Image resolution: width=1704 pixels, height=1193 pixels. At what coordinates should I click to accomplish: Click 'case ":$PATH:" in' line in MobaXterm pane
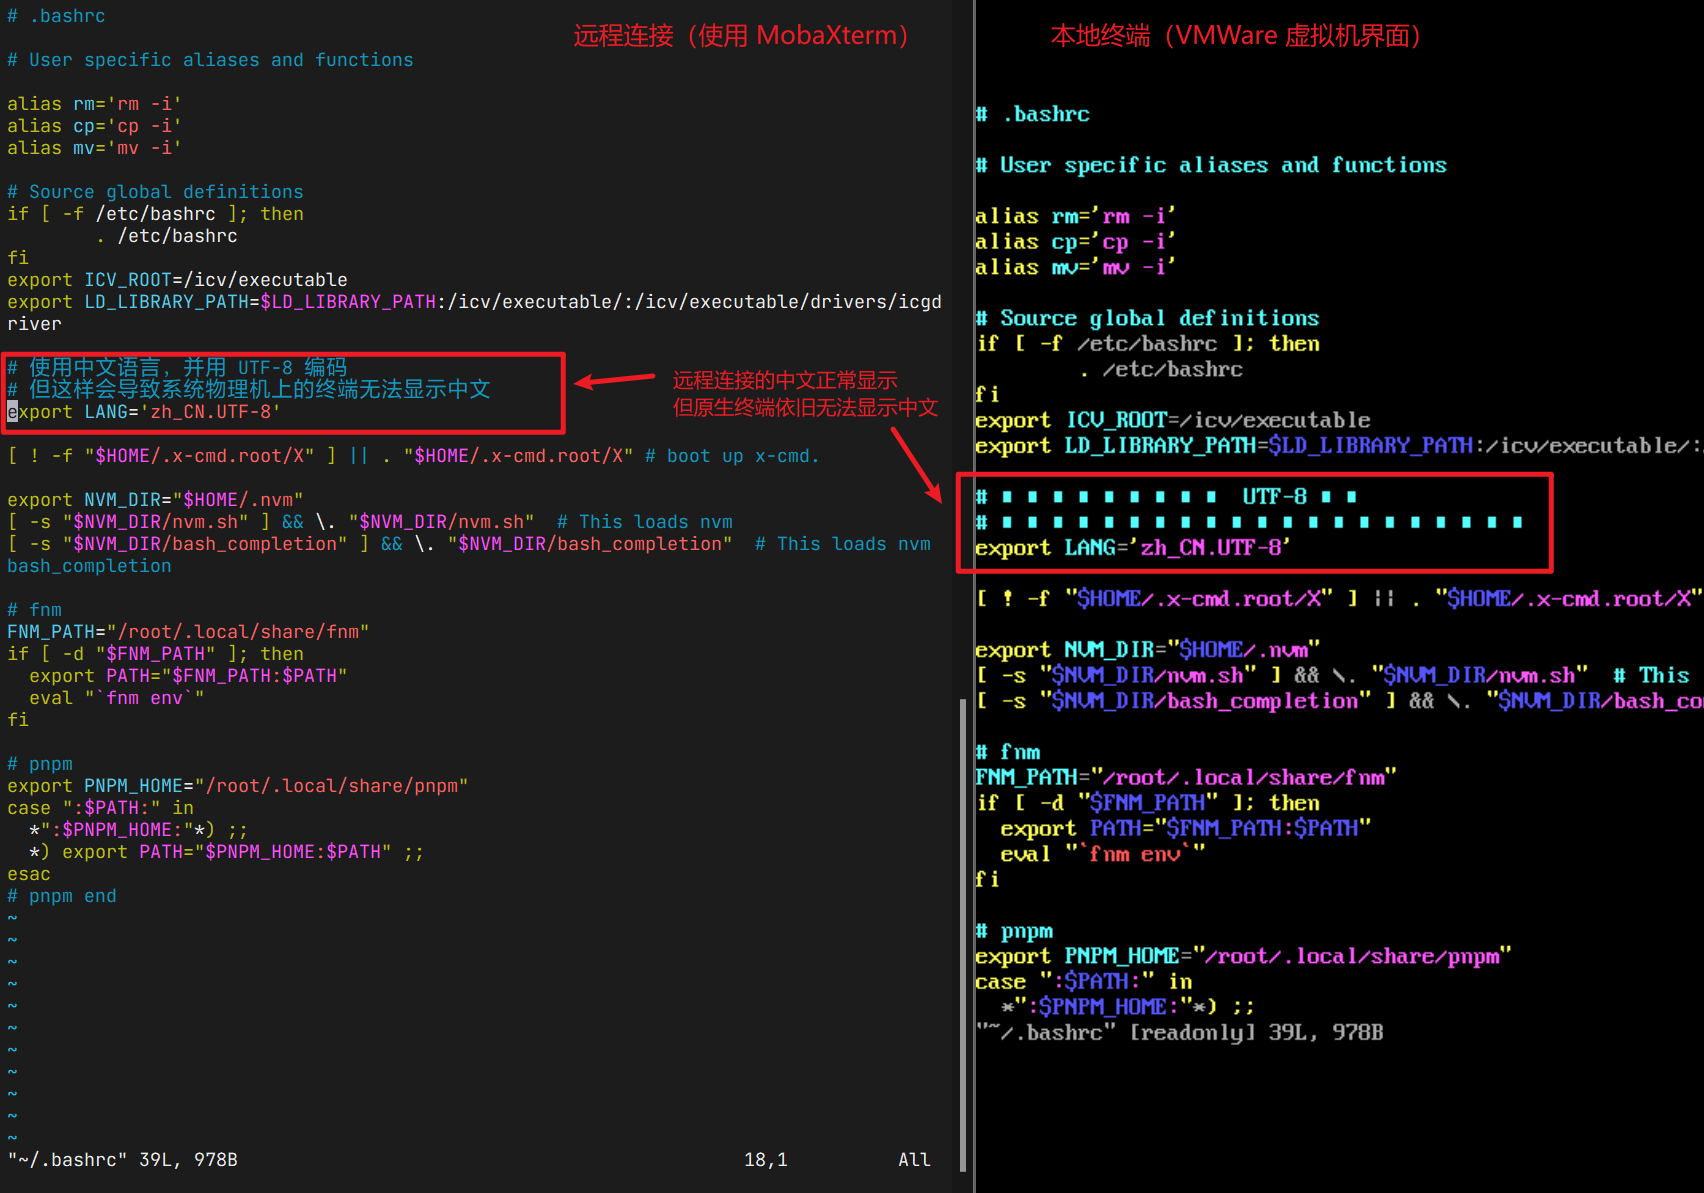point(100,808)
